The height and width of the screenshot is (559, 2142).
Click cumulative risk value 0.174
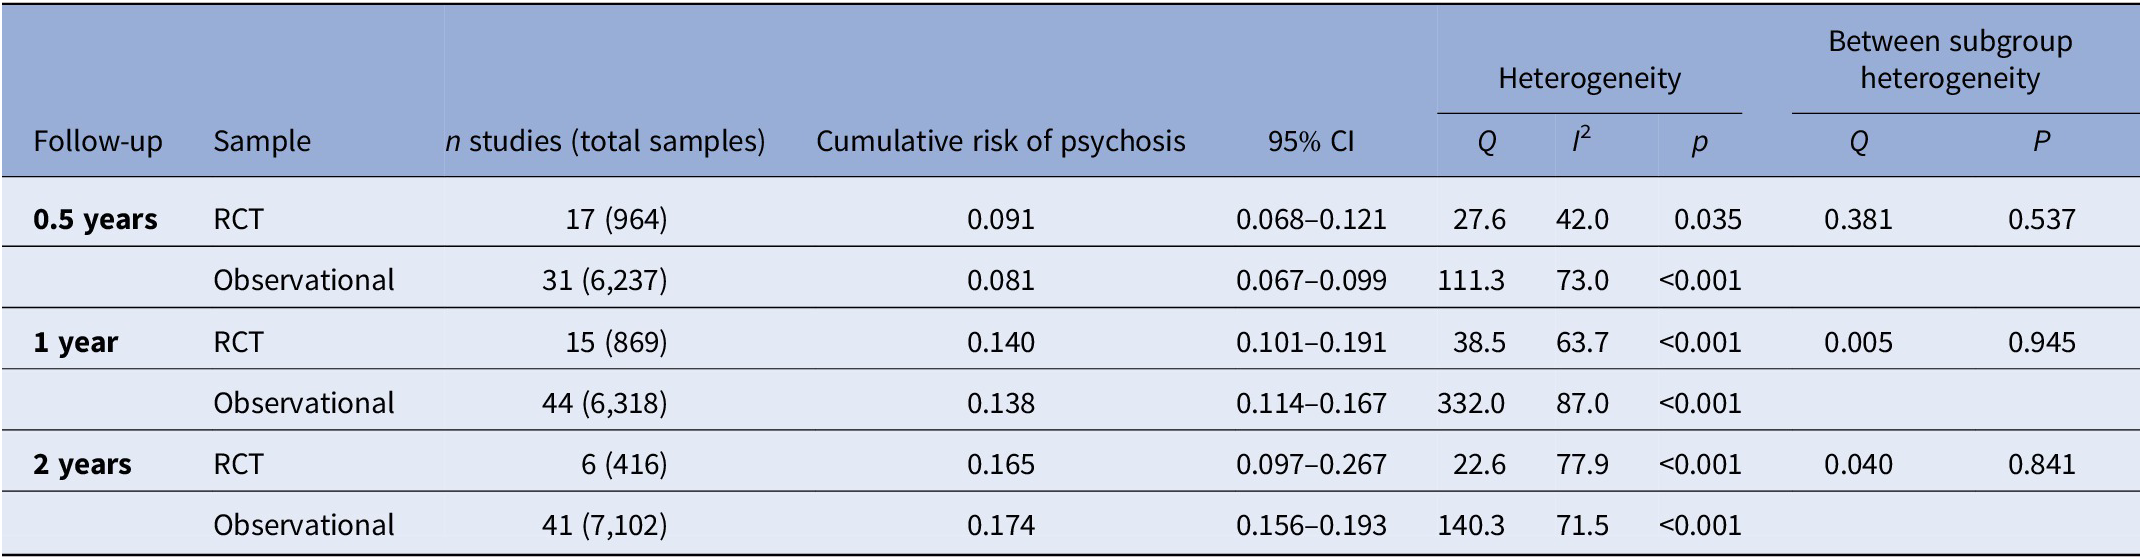[1000, 525]
